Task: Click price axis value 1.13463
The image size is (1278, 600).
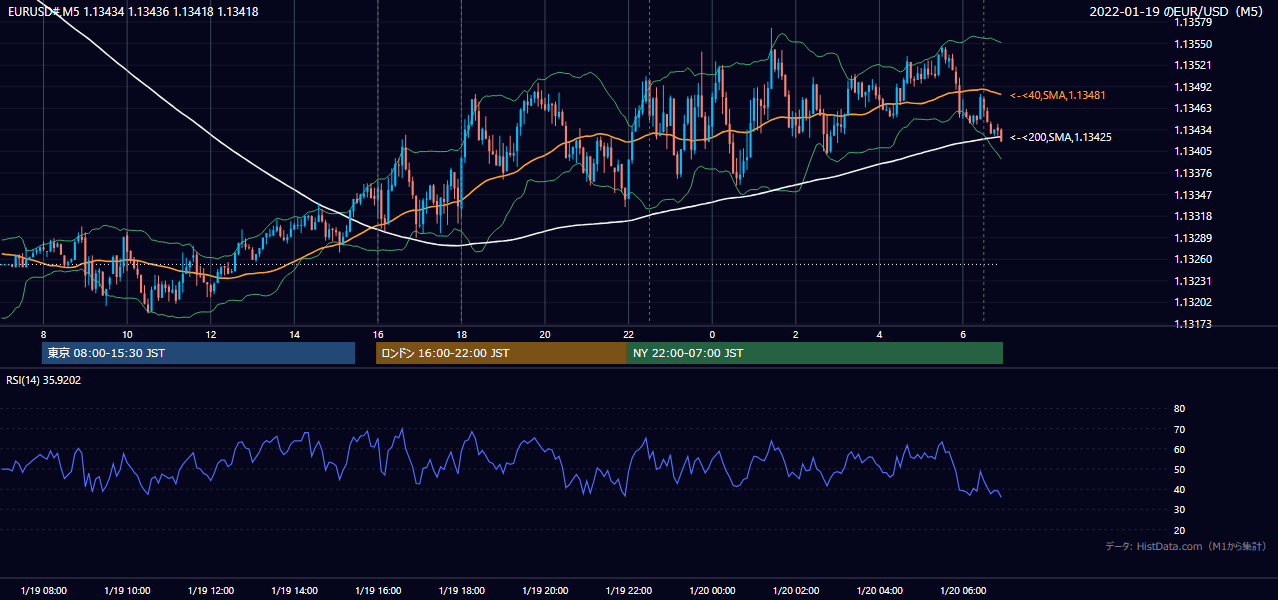Action: [1193, 108]
